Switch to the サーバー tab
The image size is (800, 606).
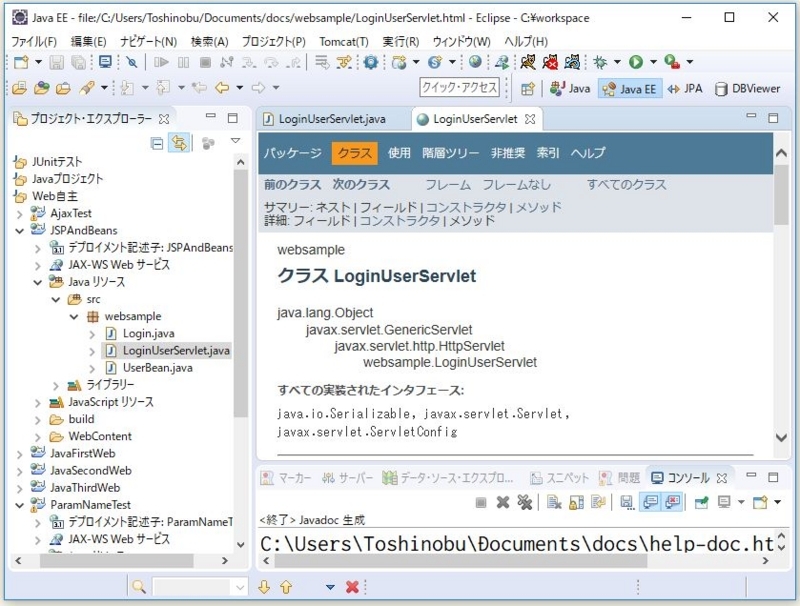(348, 477)
